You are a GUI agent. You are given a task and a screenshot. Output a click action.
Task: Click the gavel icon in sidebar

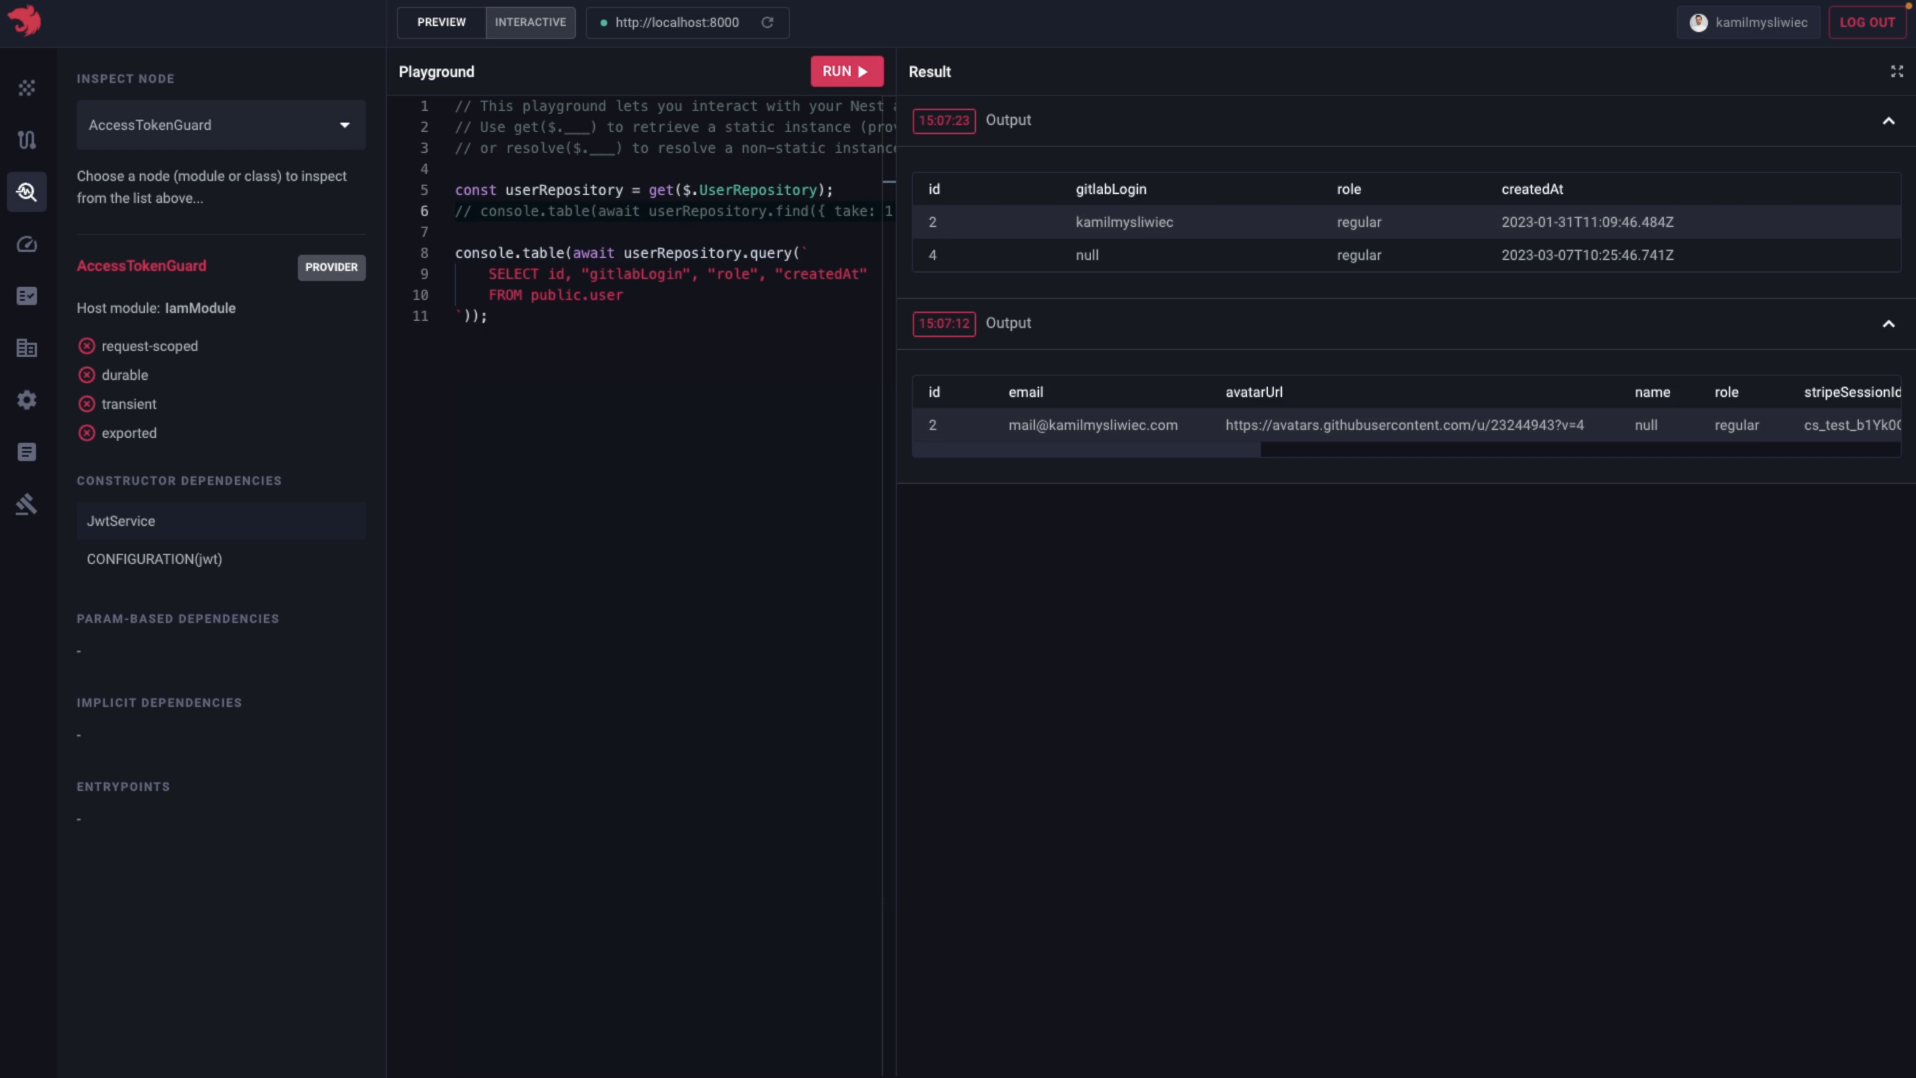click(27, 504)
